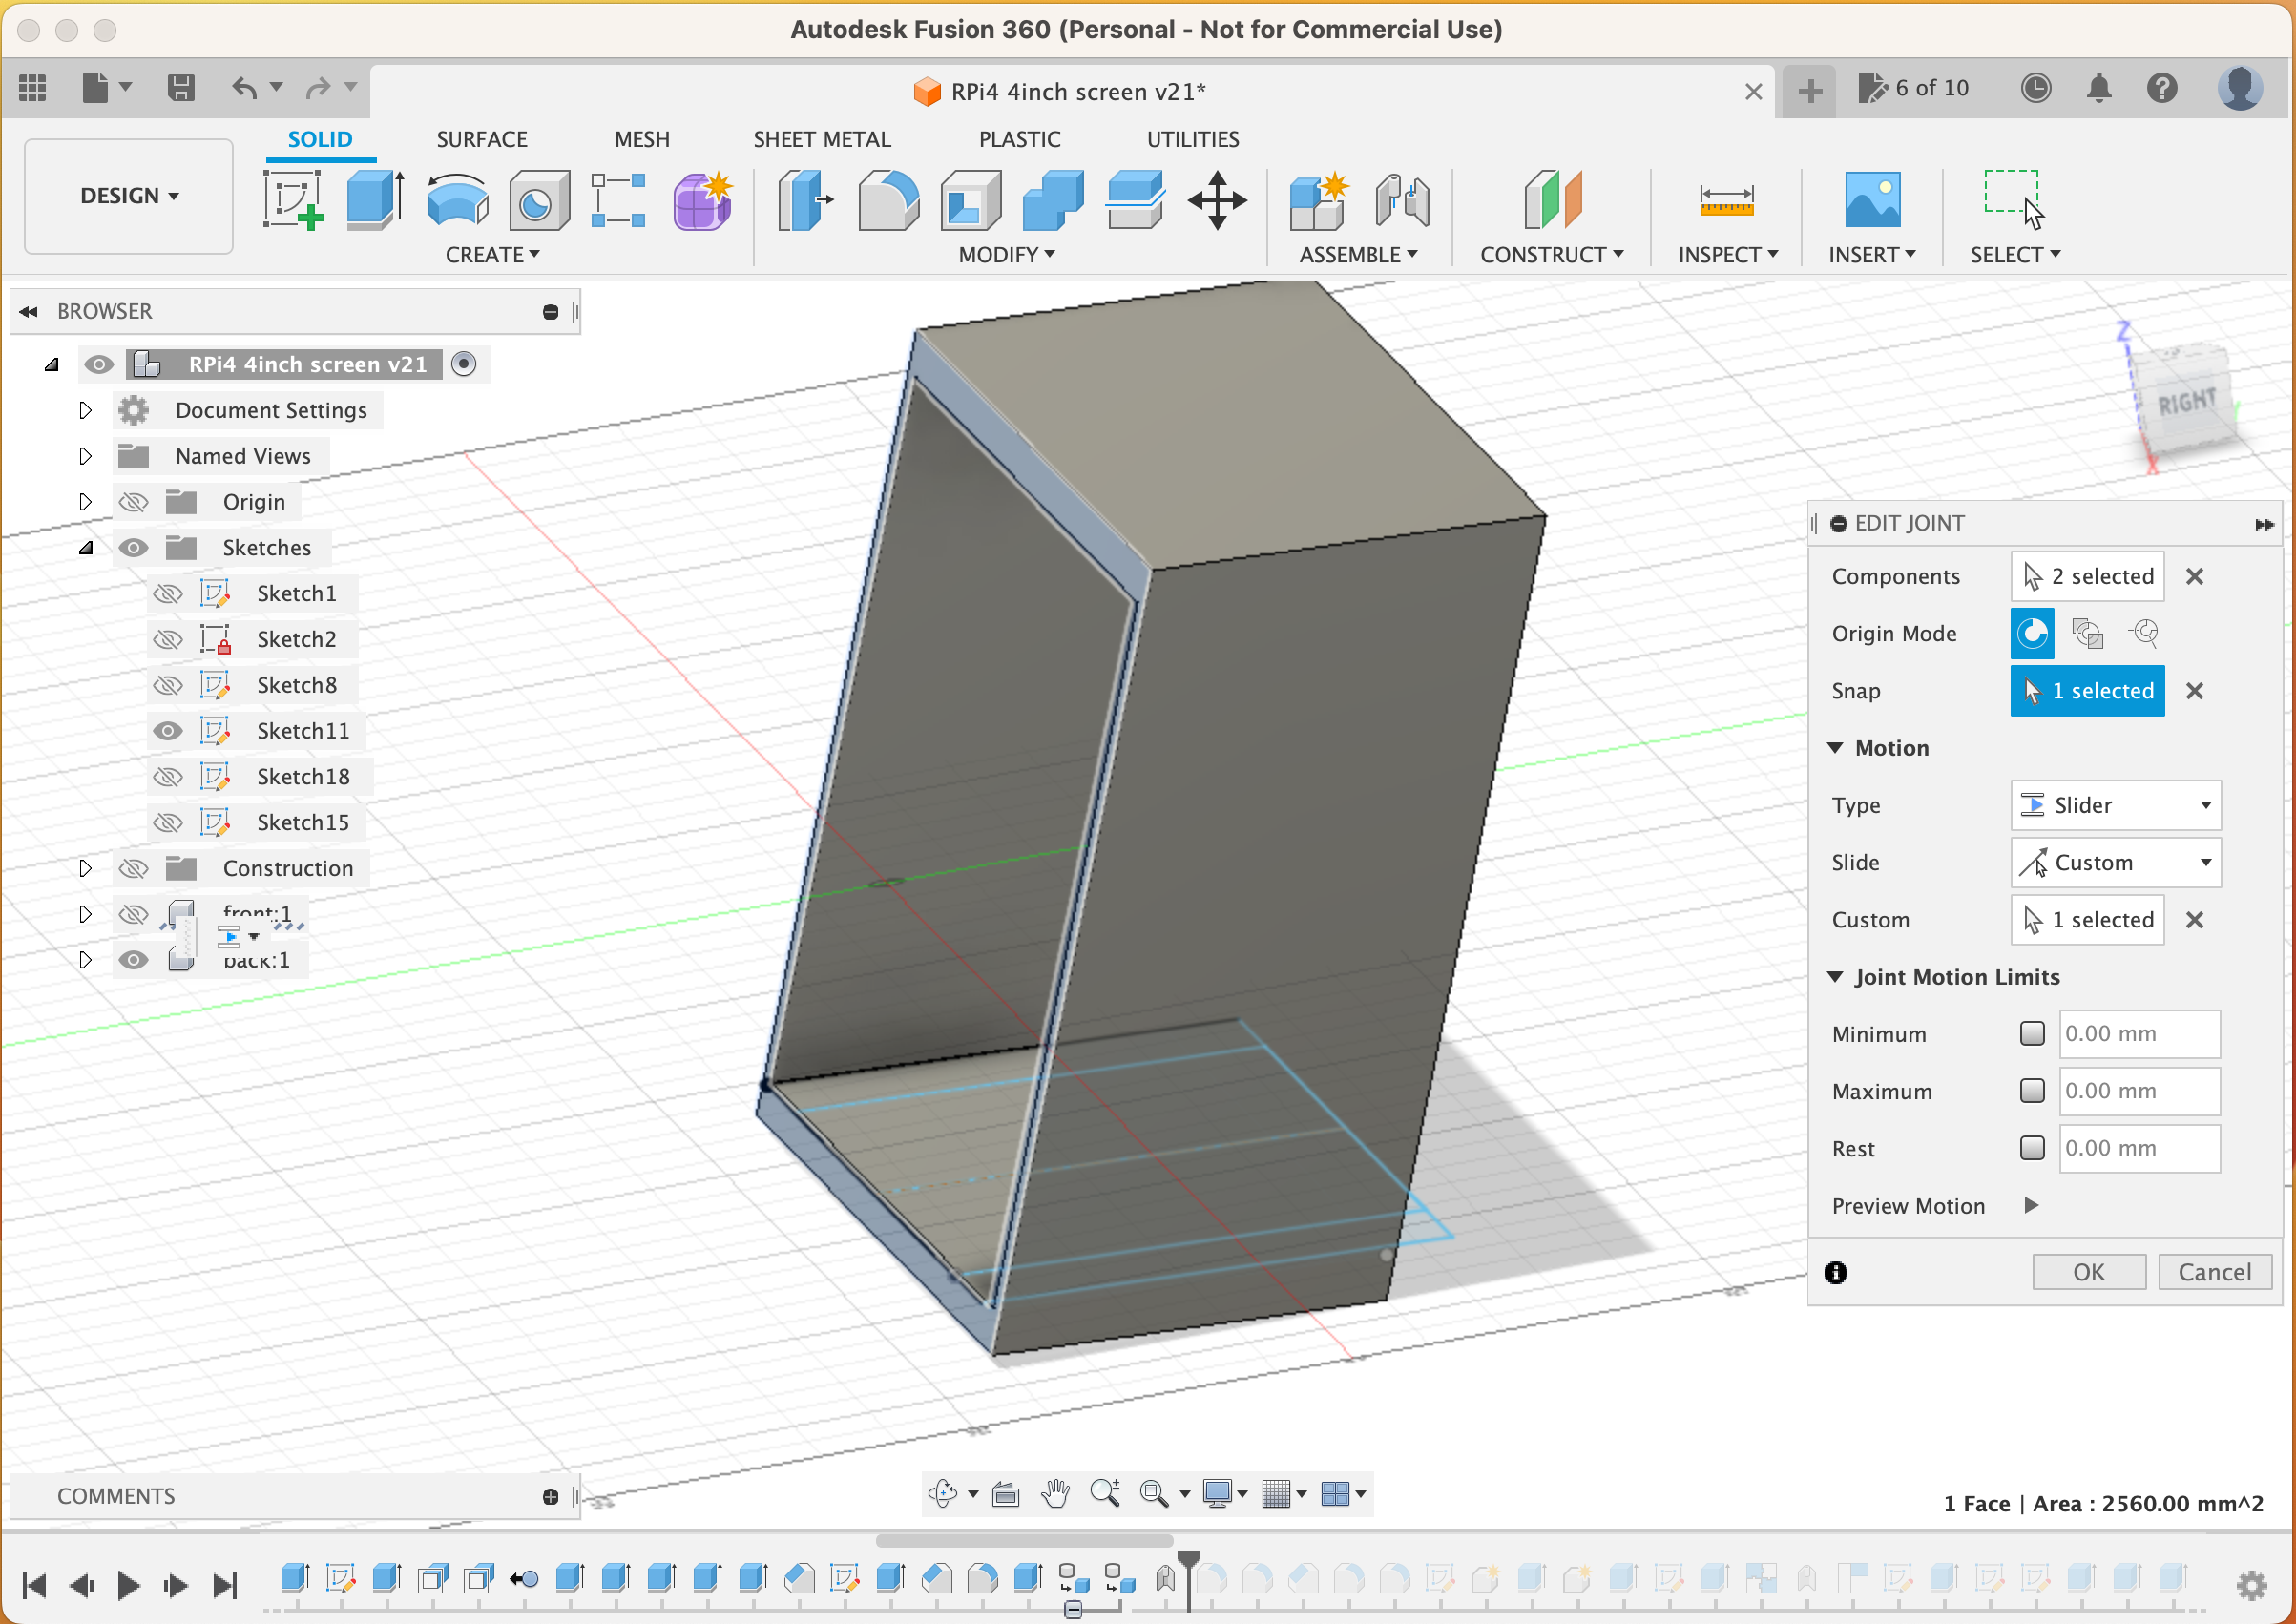Select the Offset Plane construct tool
Image resolution: width=2296 pixels, height=1624 pixels.
click(x=1552, y=198)
